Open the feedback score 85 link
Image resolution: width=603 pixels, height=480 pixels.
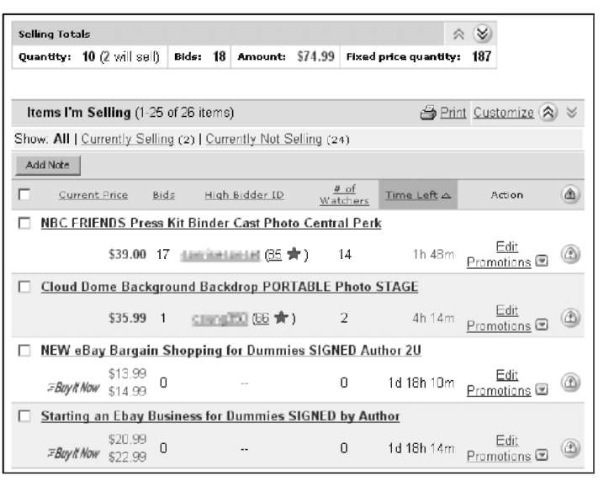pos(274,254)
